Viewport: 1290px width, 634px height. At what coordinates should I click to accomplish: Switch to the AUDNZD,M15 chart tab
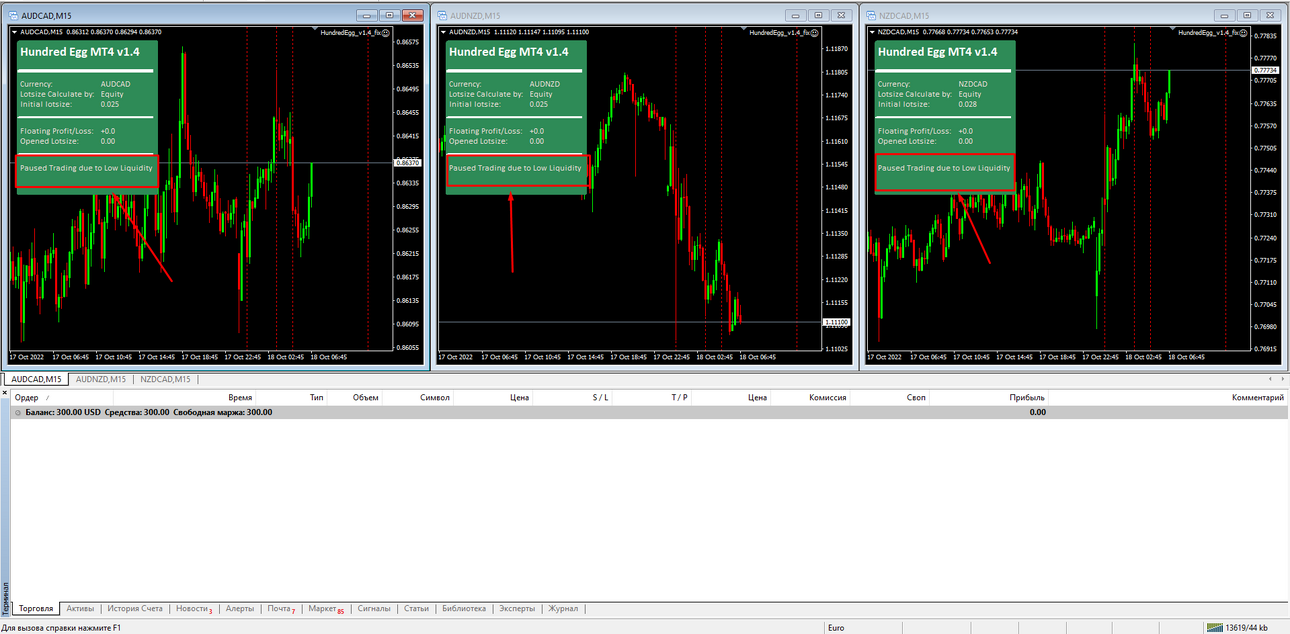[101, 379]
